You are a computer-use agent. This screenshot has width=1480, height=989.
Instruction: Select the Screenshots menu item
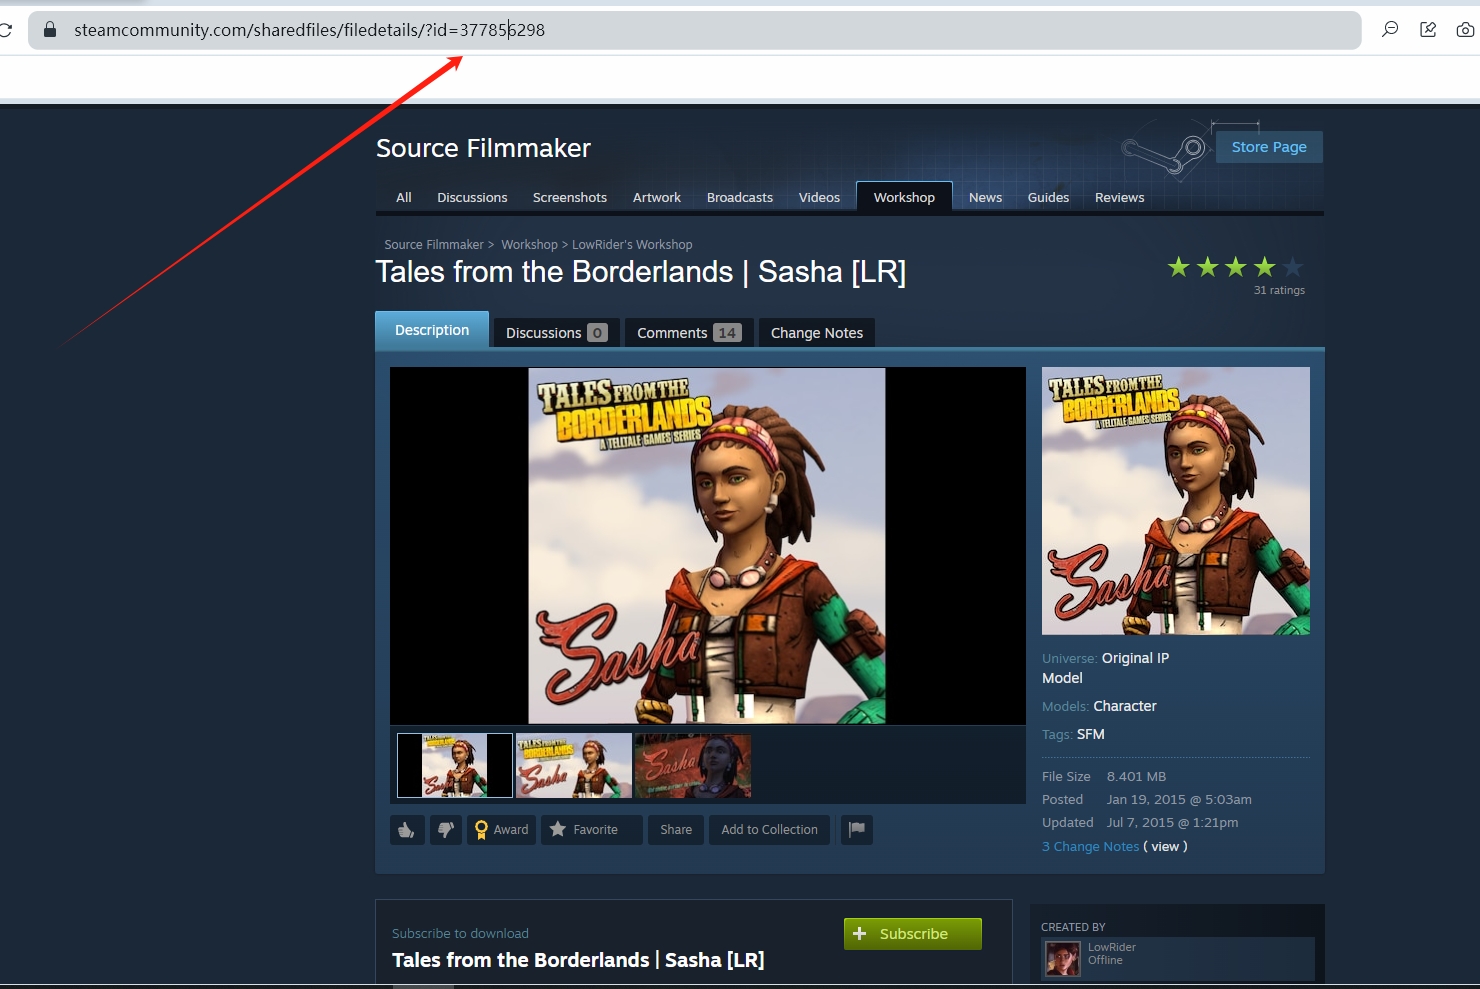[x=569, y=197]
